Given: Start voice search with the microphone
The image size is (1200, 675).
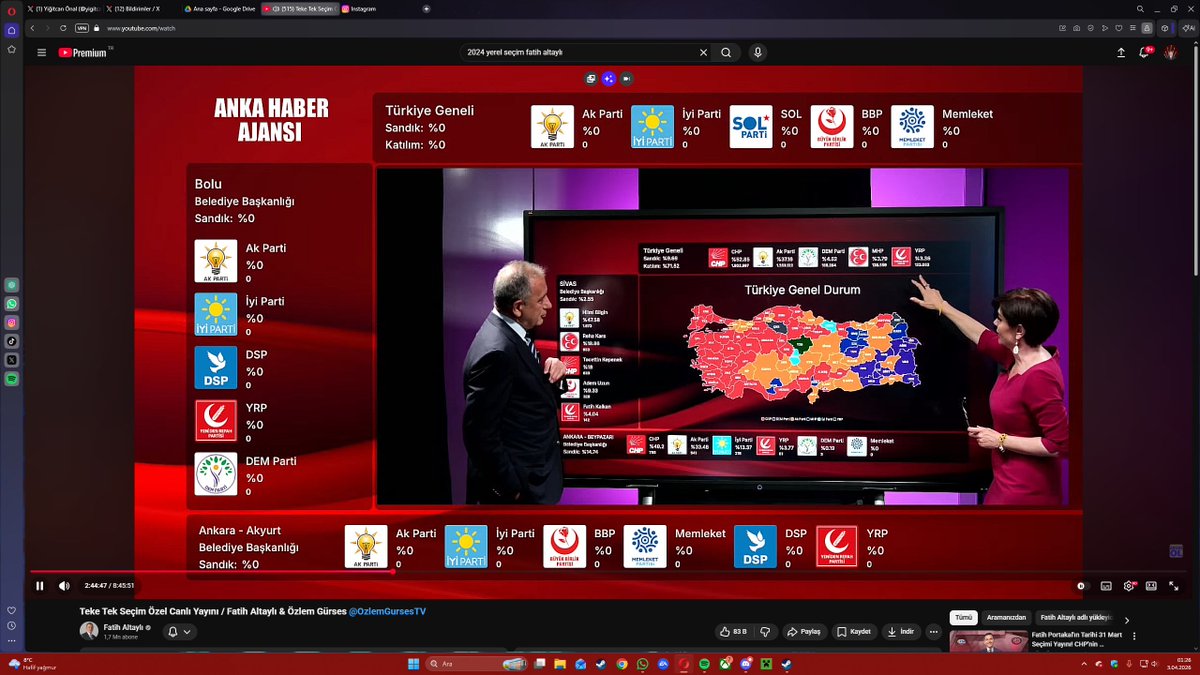Looking at the screenshot, I should pos(758,53).
